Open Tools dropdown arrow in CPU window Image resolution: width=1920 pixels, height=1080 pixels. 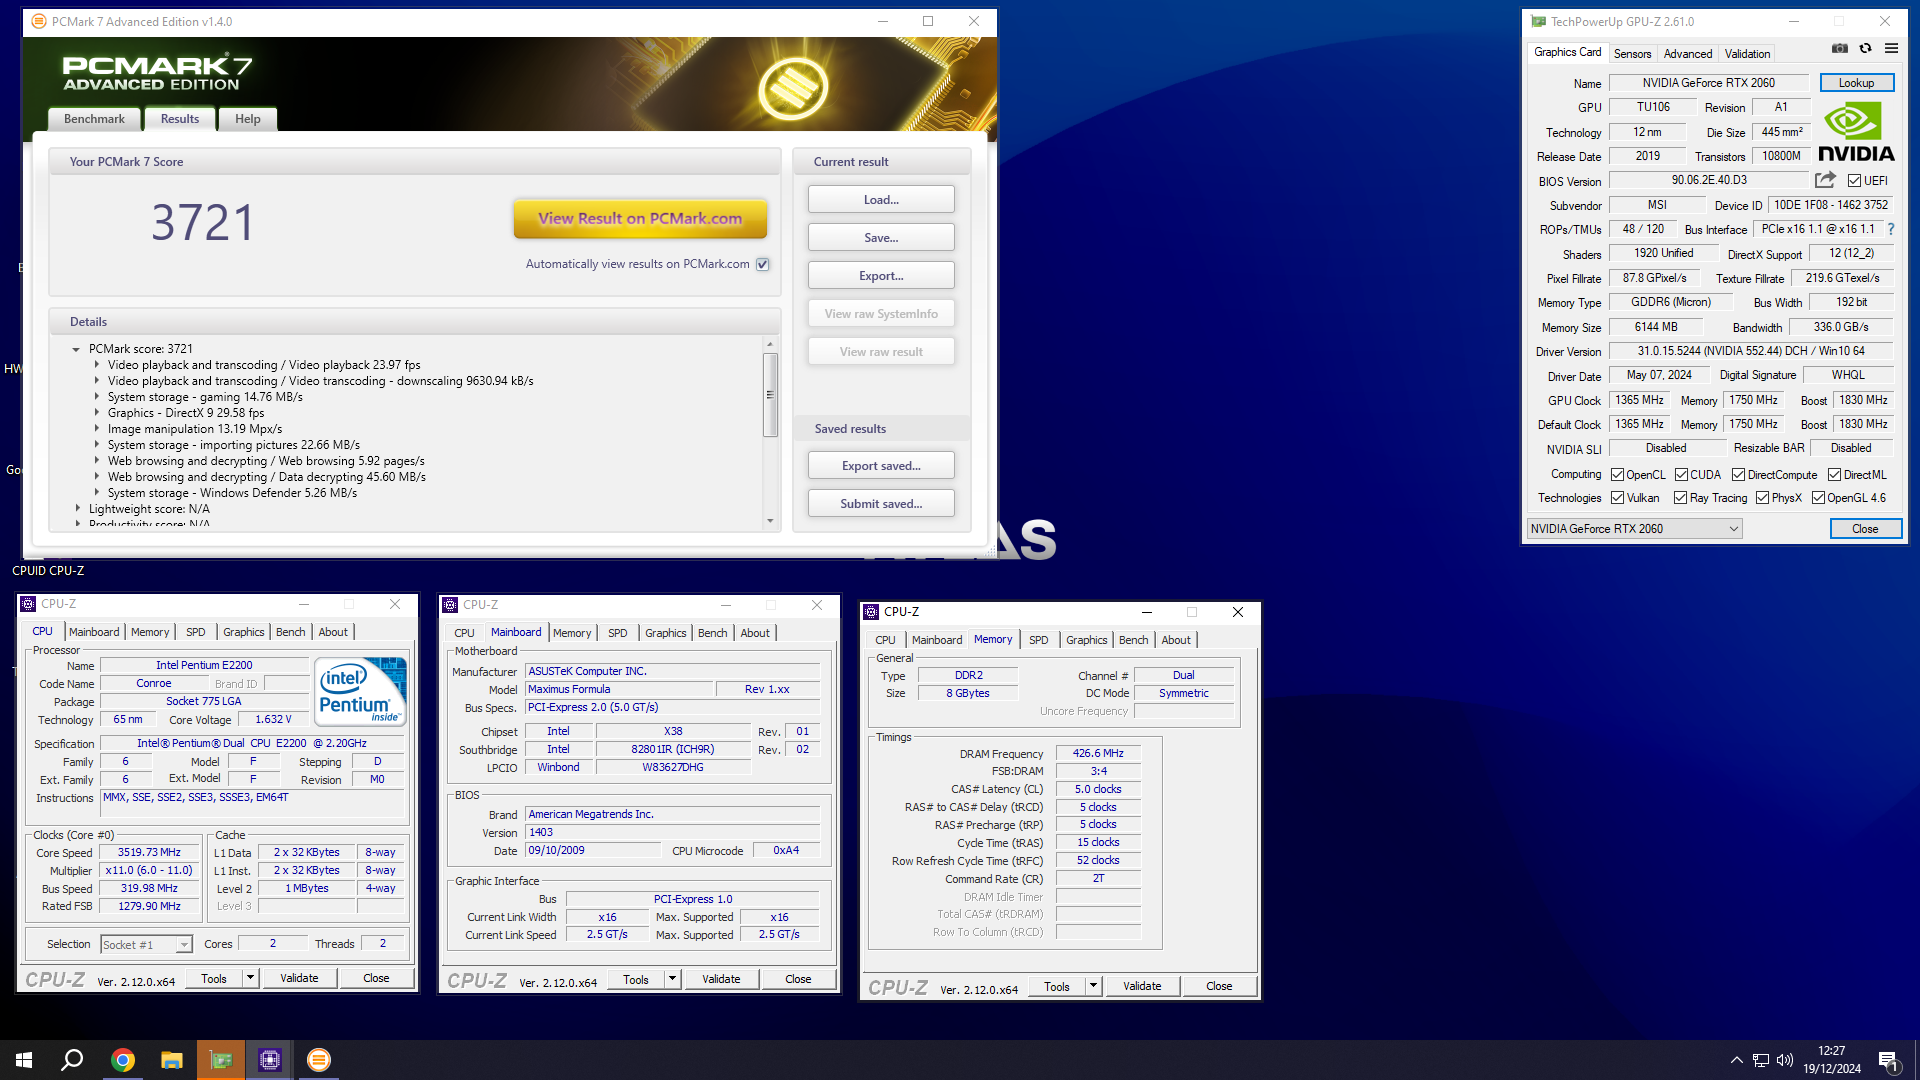click(250, 978)
